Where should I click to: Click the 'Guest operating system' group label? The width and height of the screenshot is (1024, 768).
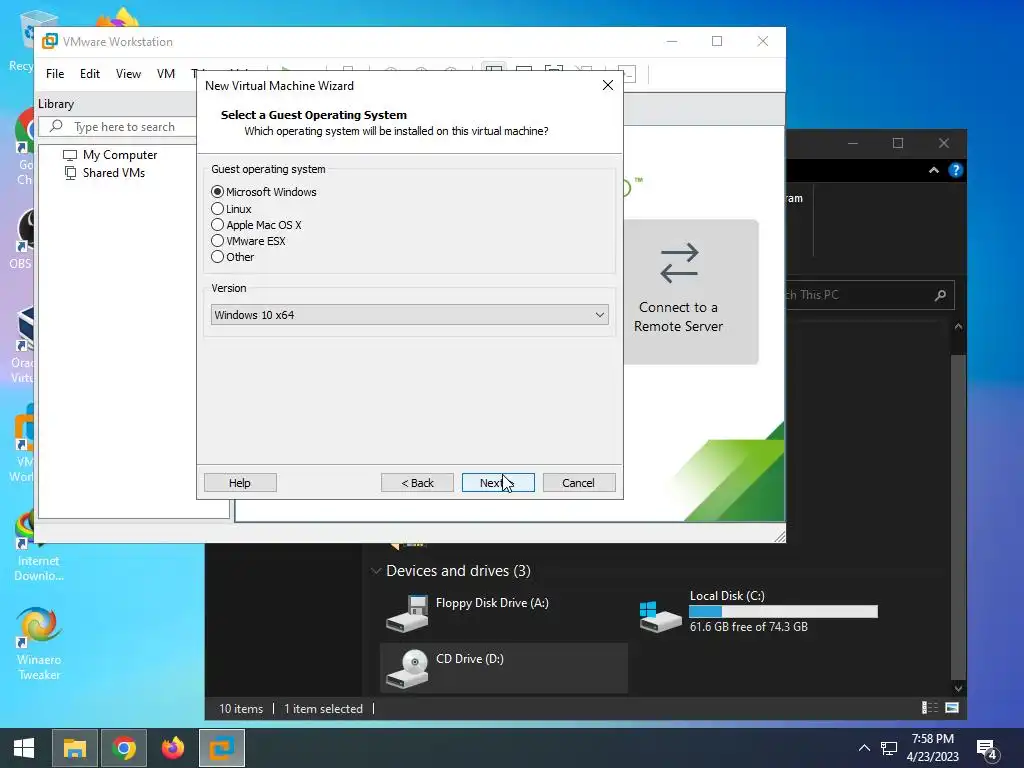pos(268,169)
